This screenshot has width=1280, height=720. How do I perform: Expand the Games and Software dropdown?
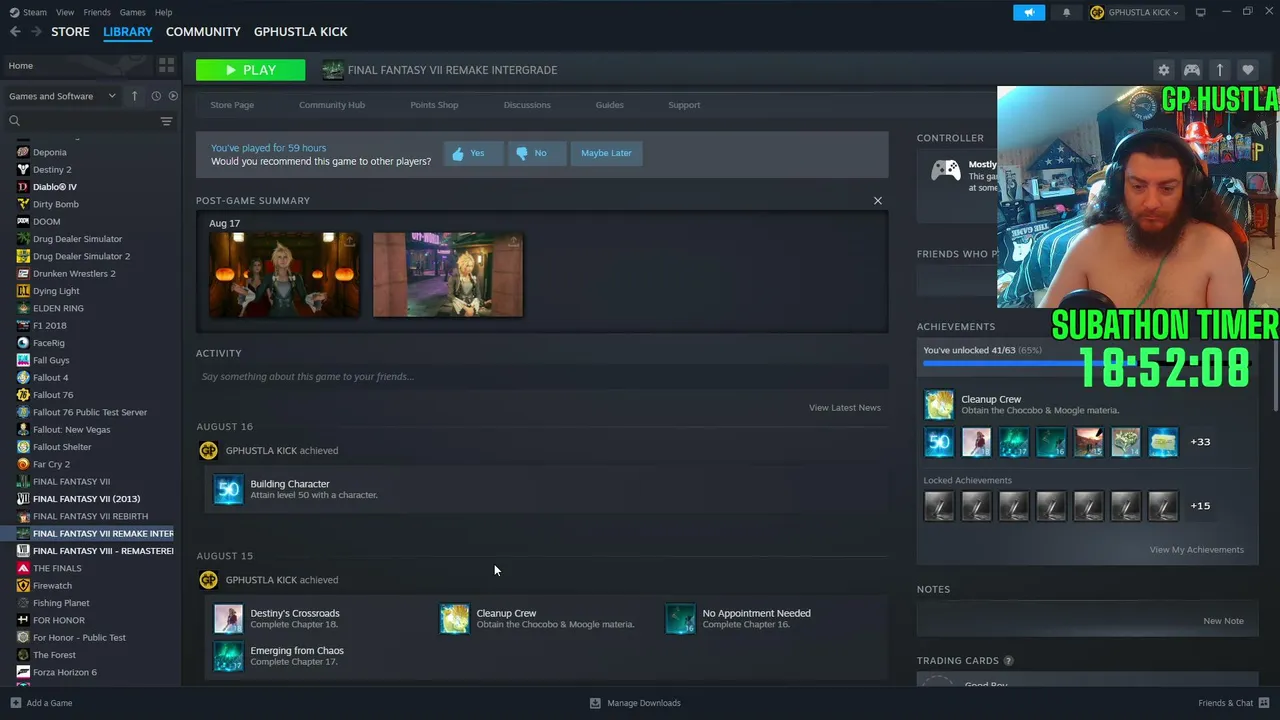click(63, 96)
